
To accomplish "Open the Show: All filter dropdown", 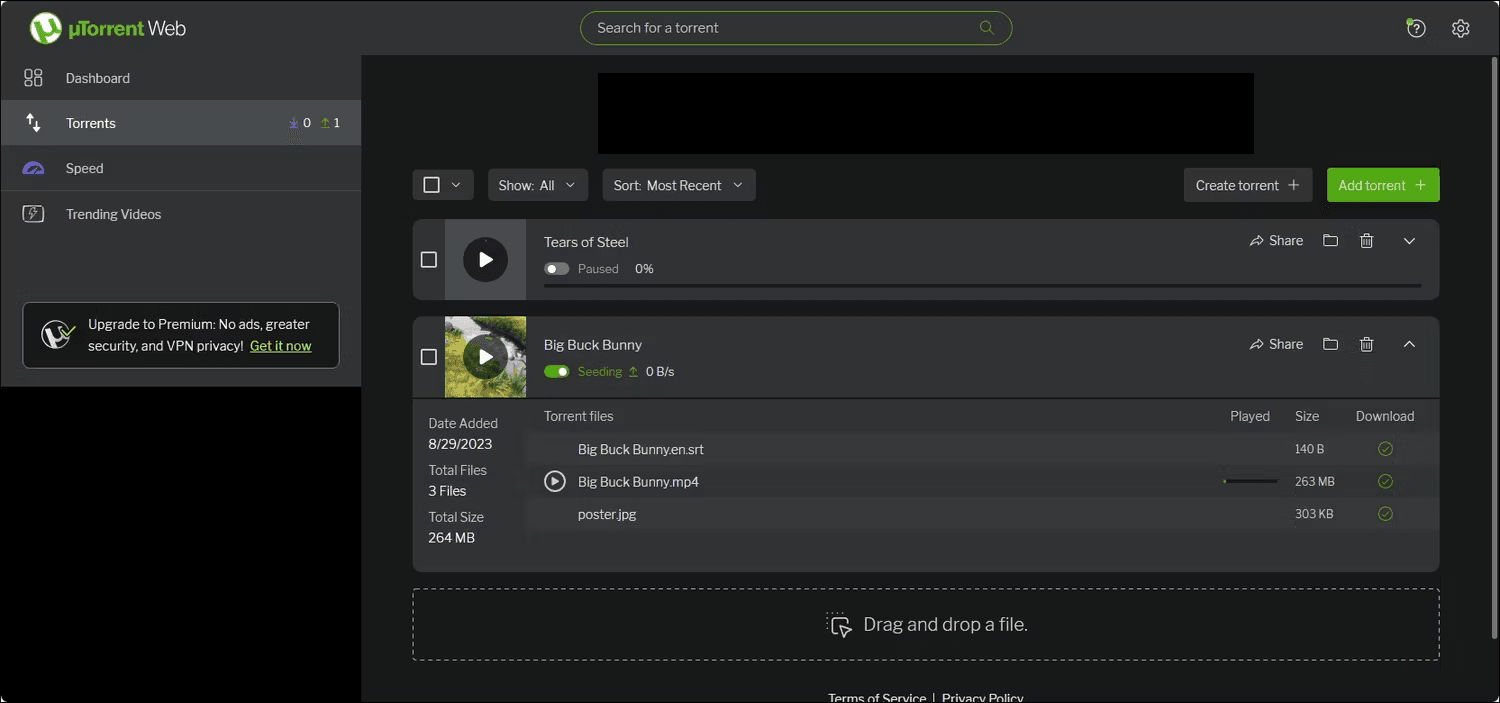I will click(x=538, y=185).
